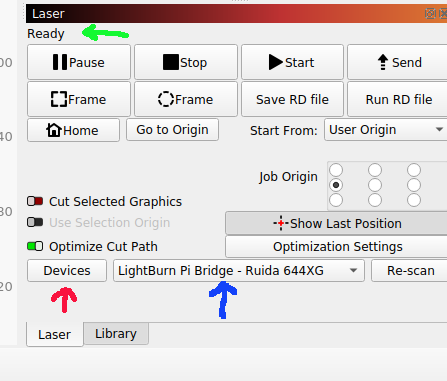Open the Devices dialog
This screenshot has height=381, width=447.
pyautogui.click(x=67, y=271)
